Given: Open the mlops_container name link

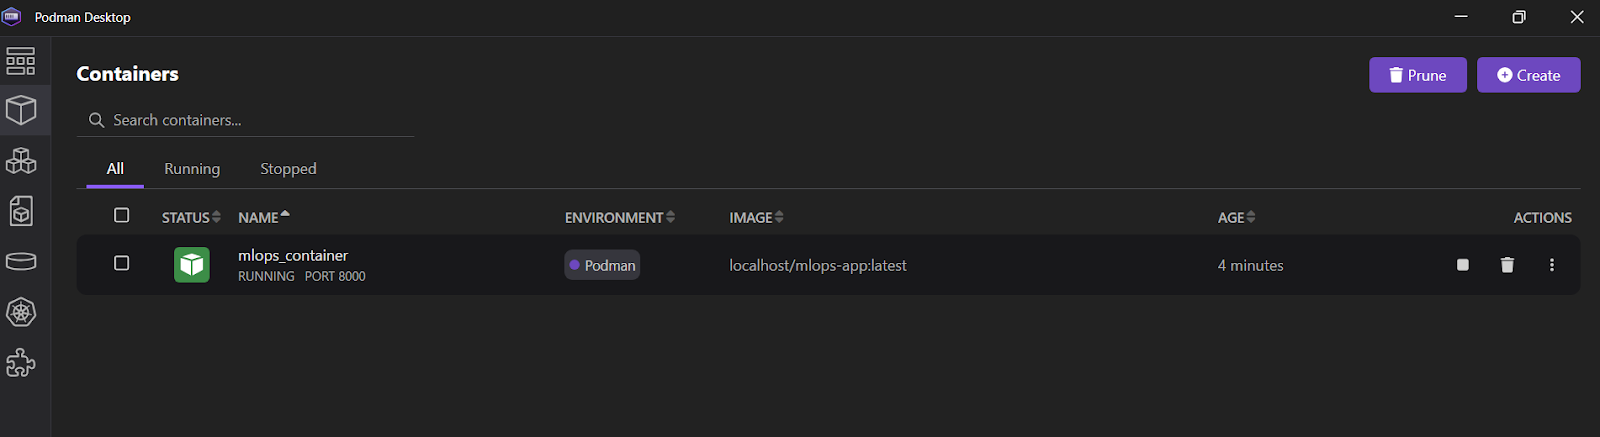Looking at the screenshot, I should pos(293,256).
